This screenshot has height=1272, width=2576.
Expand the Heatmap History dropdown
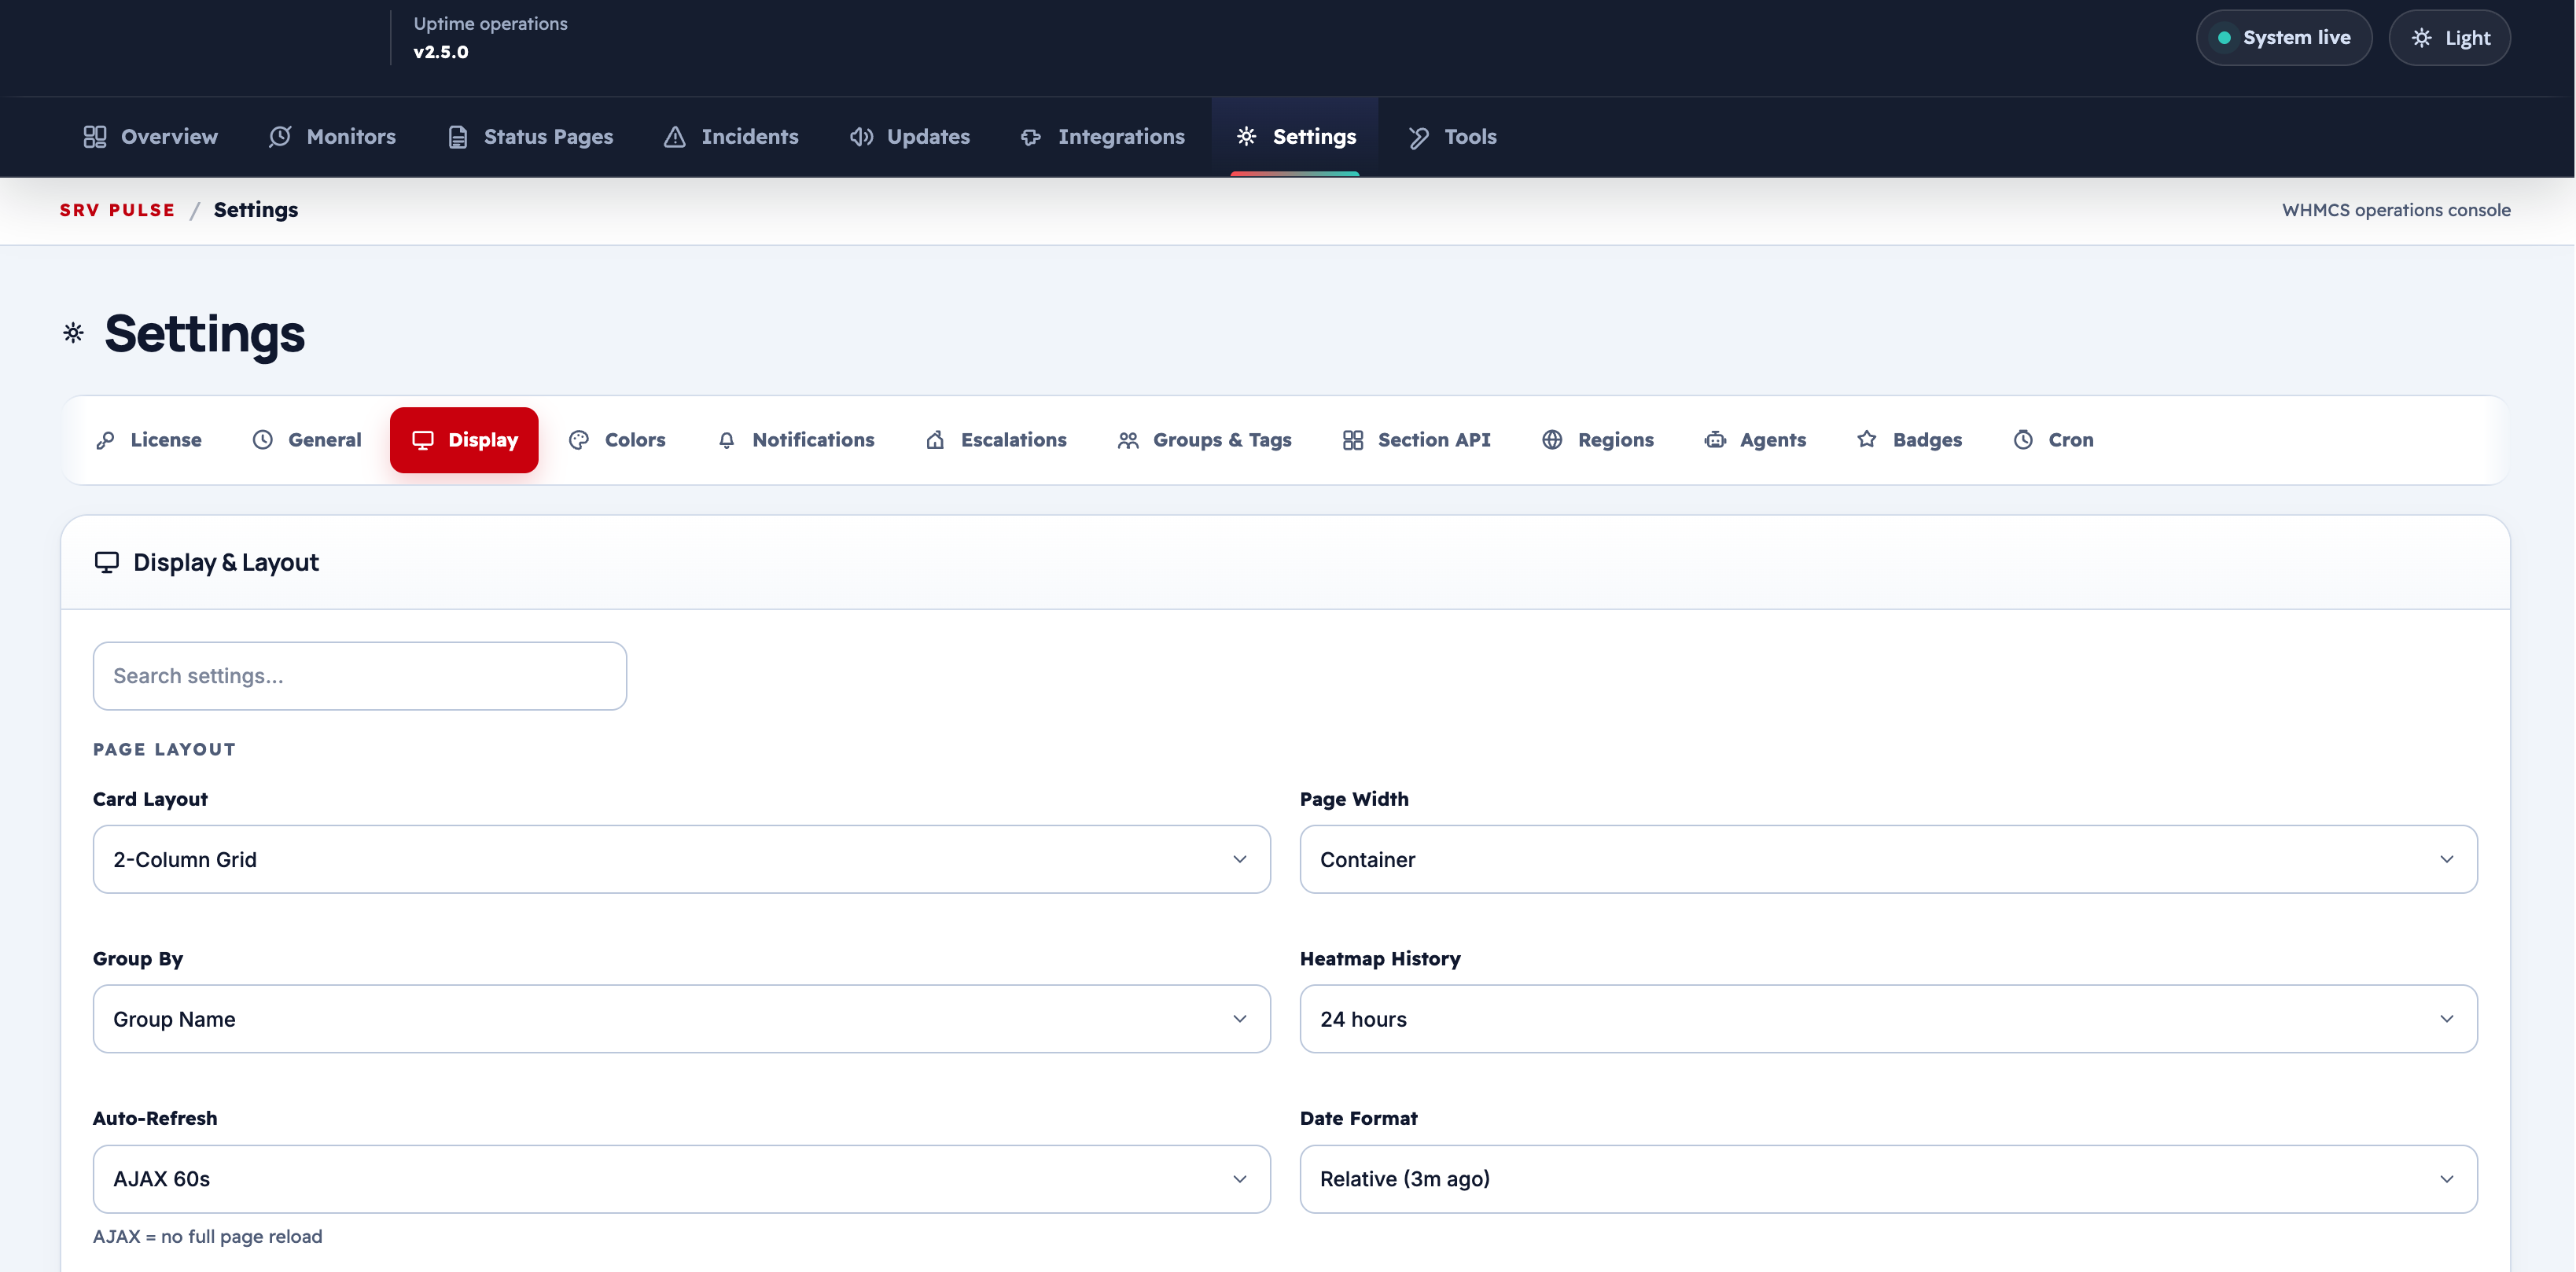tap(1888, 1019)
